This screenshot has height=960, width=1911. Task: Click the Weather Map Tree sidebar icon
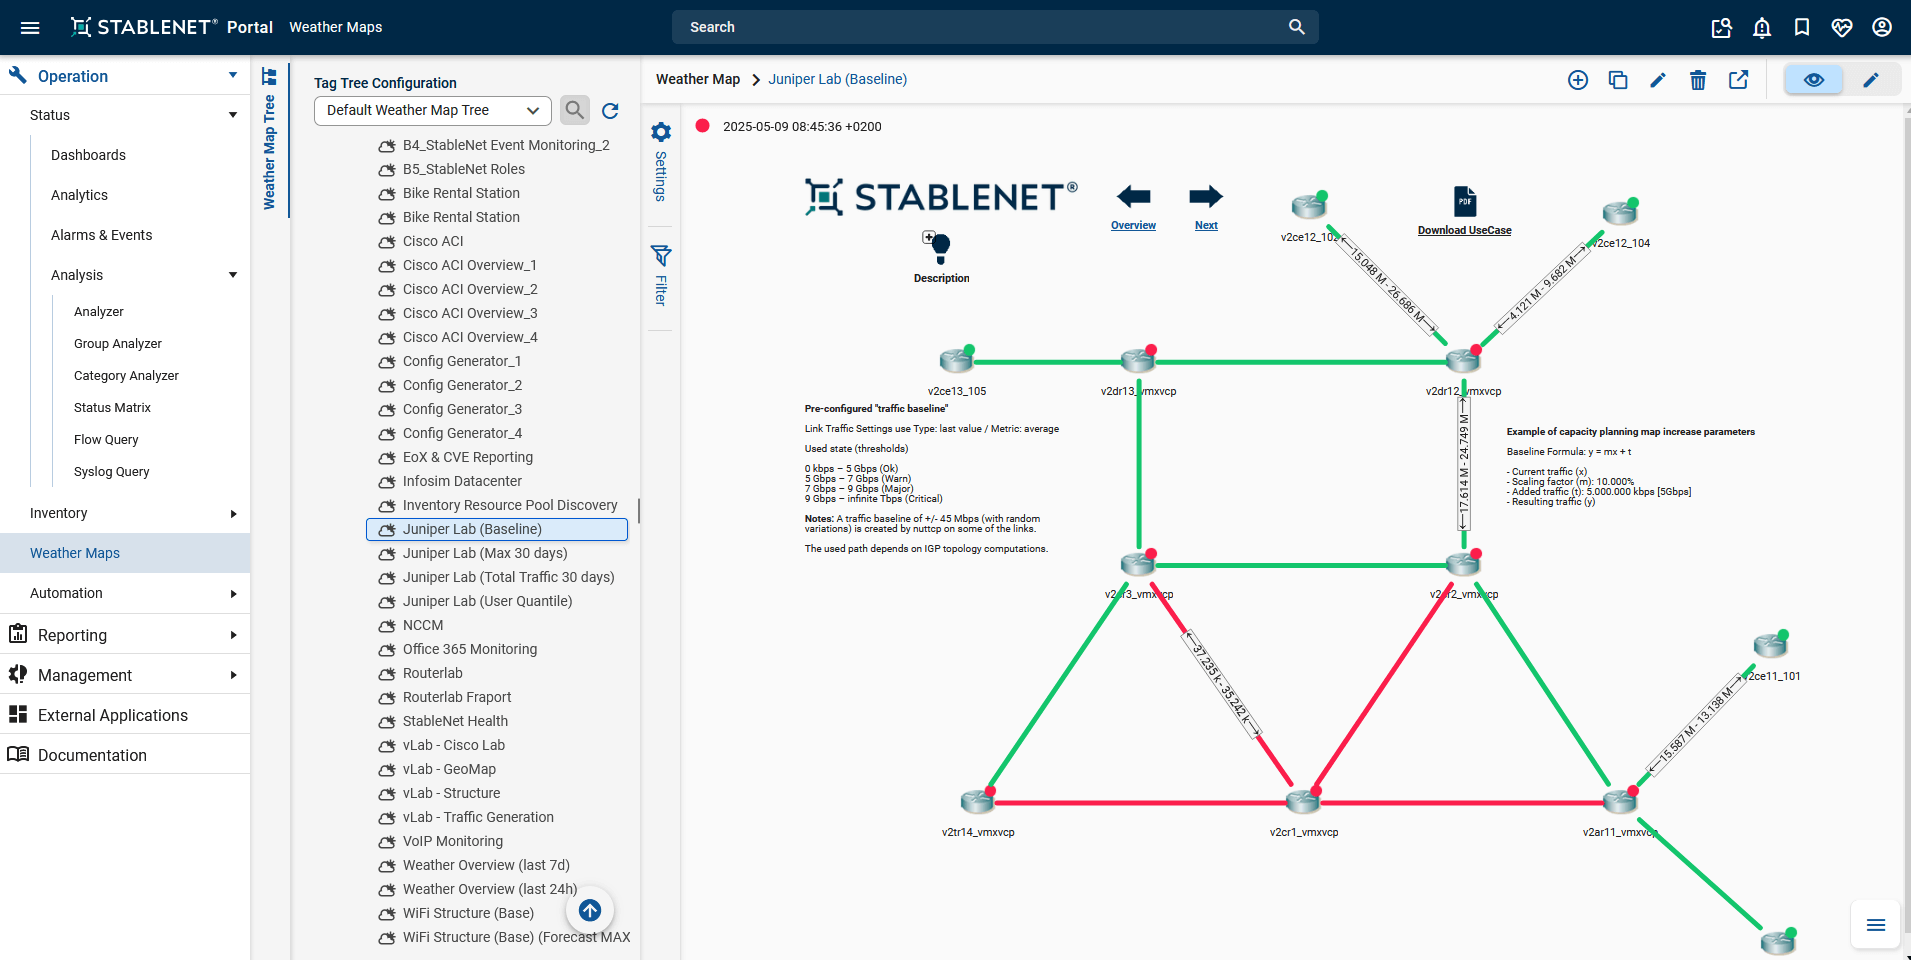[269, 77]
